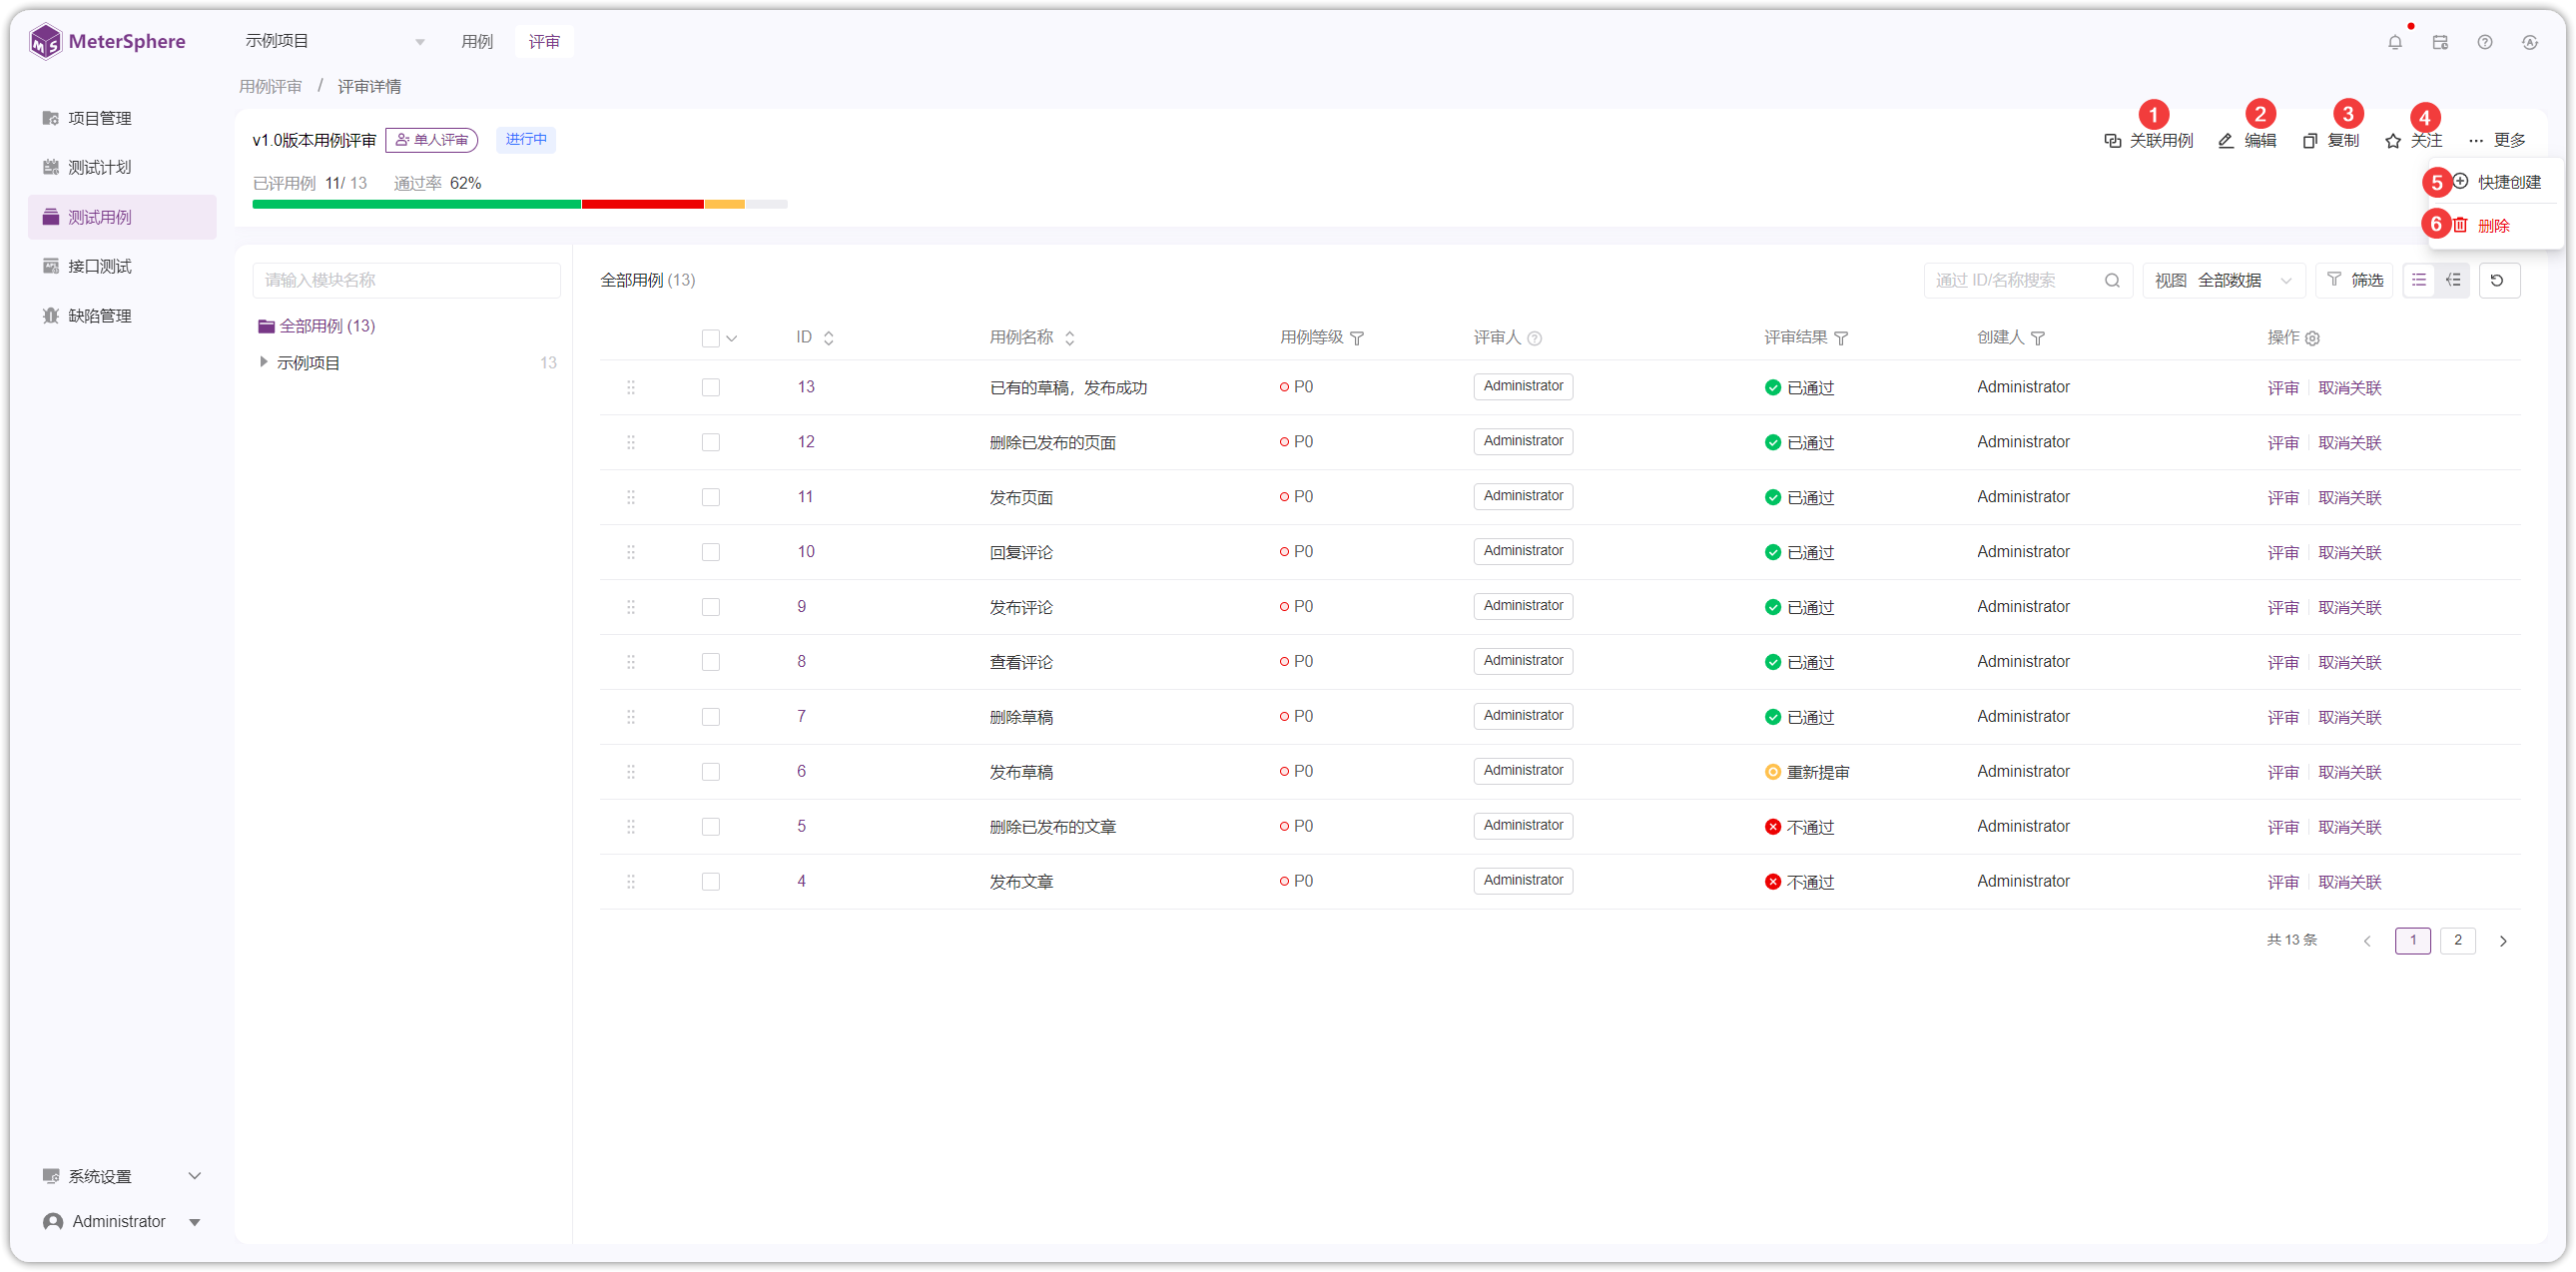Image resolution: width=2576 pixels, height=1272 pixels.
Task: Click the refresh table icon button
Action: point(2498,280)
